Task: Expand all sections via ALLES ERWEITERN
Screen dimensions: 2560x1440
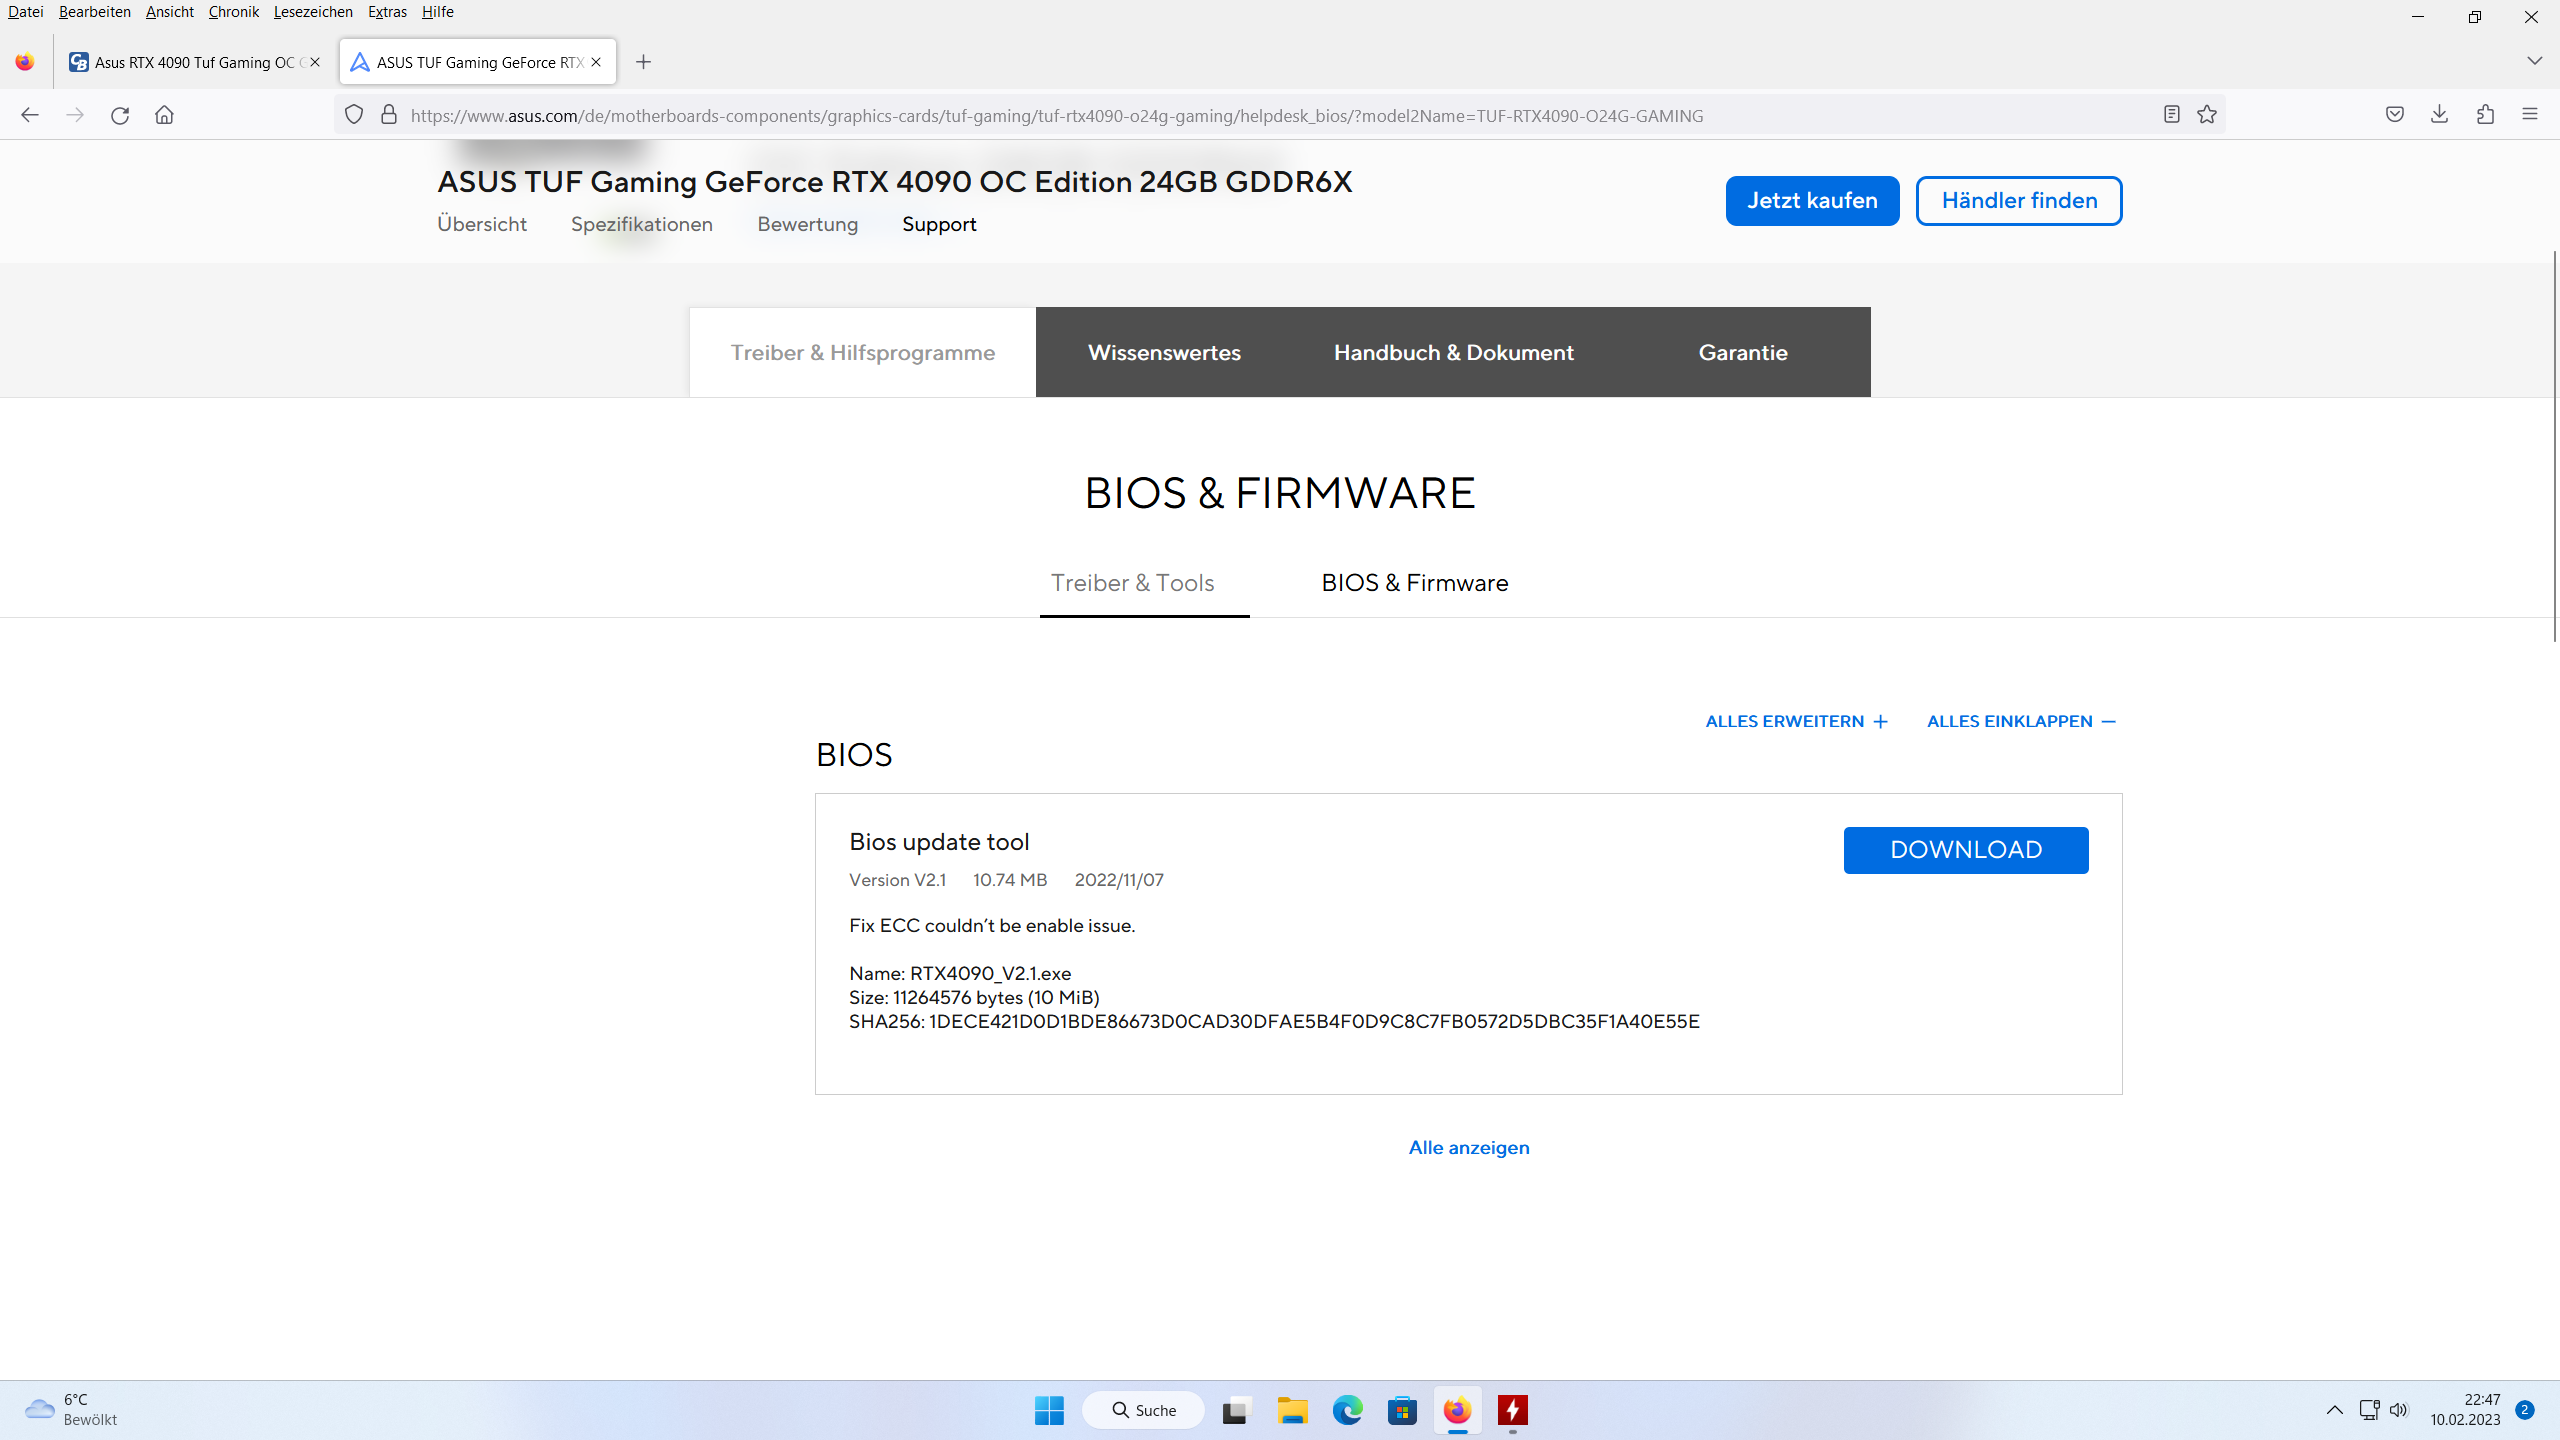Action: (1796, 721)
